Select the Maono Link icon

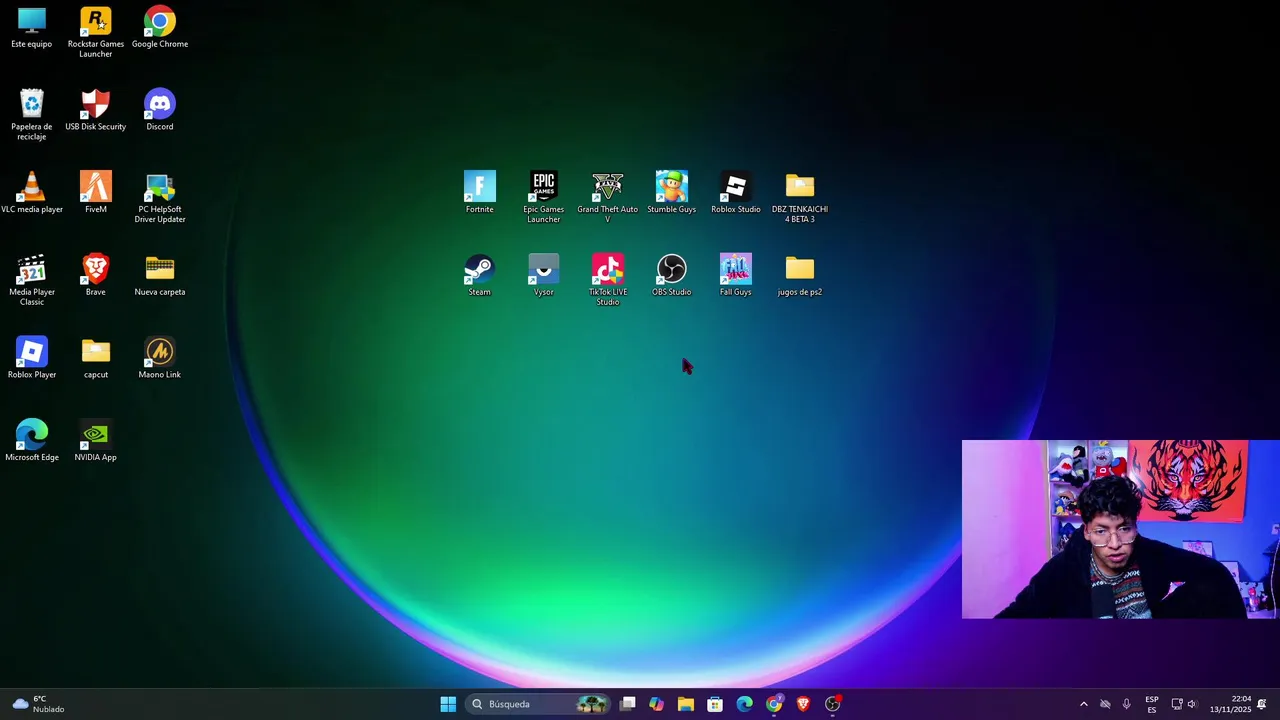[x=160, y=358]
